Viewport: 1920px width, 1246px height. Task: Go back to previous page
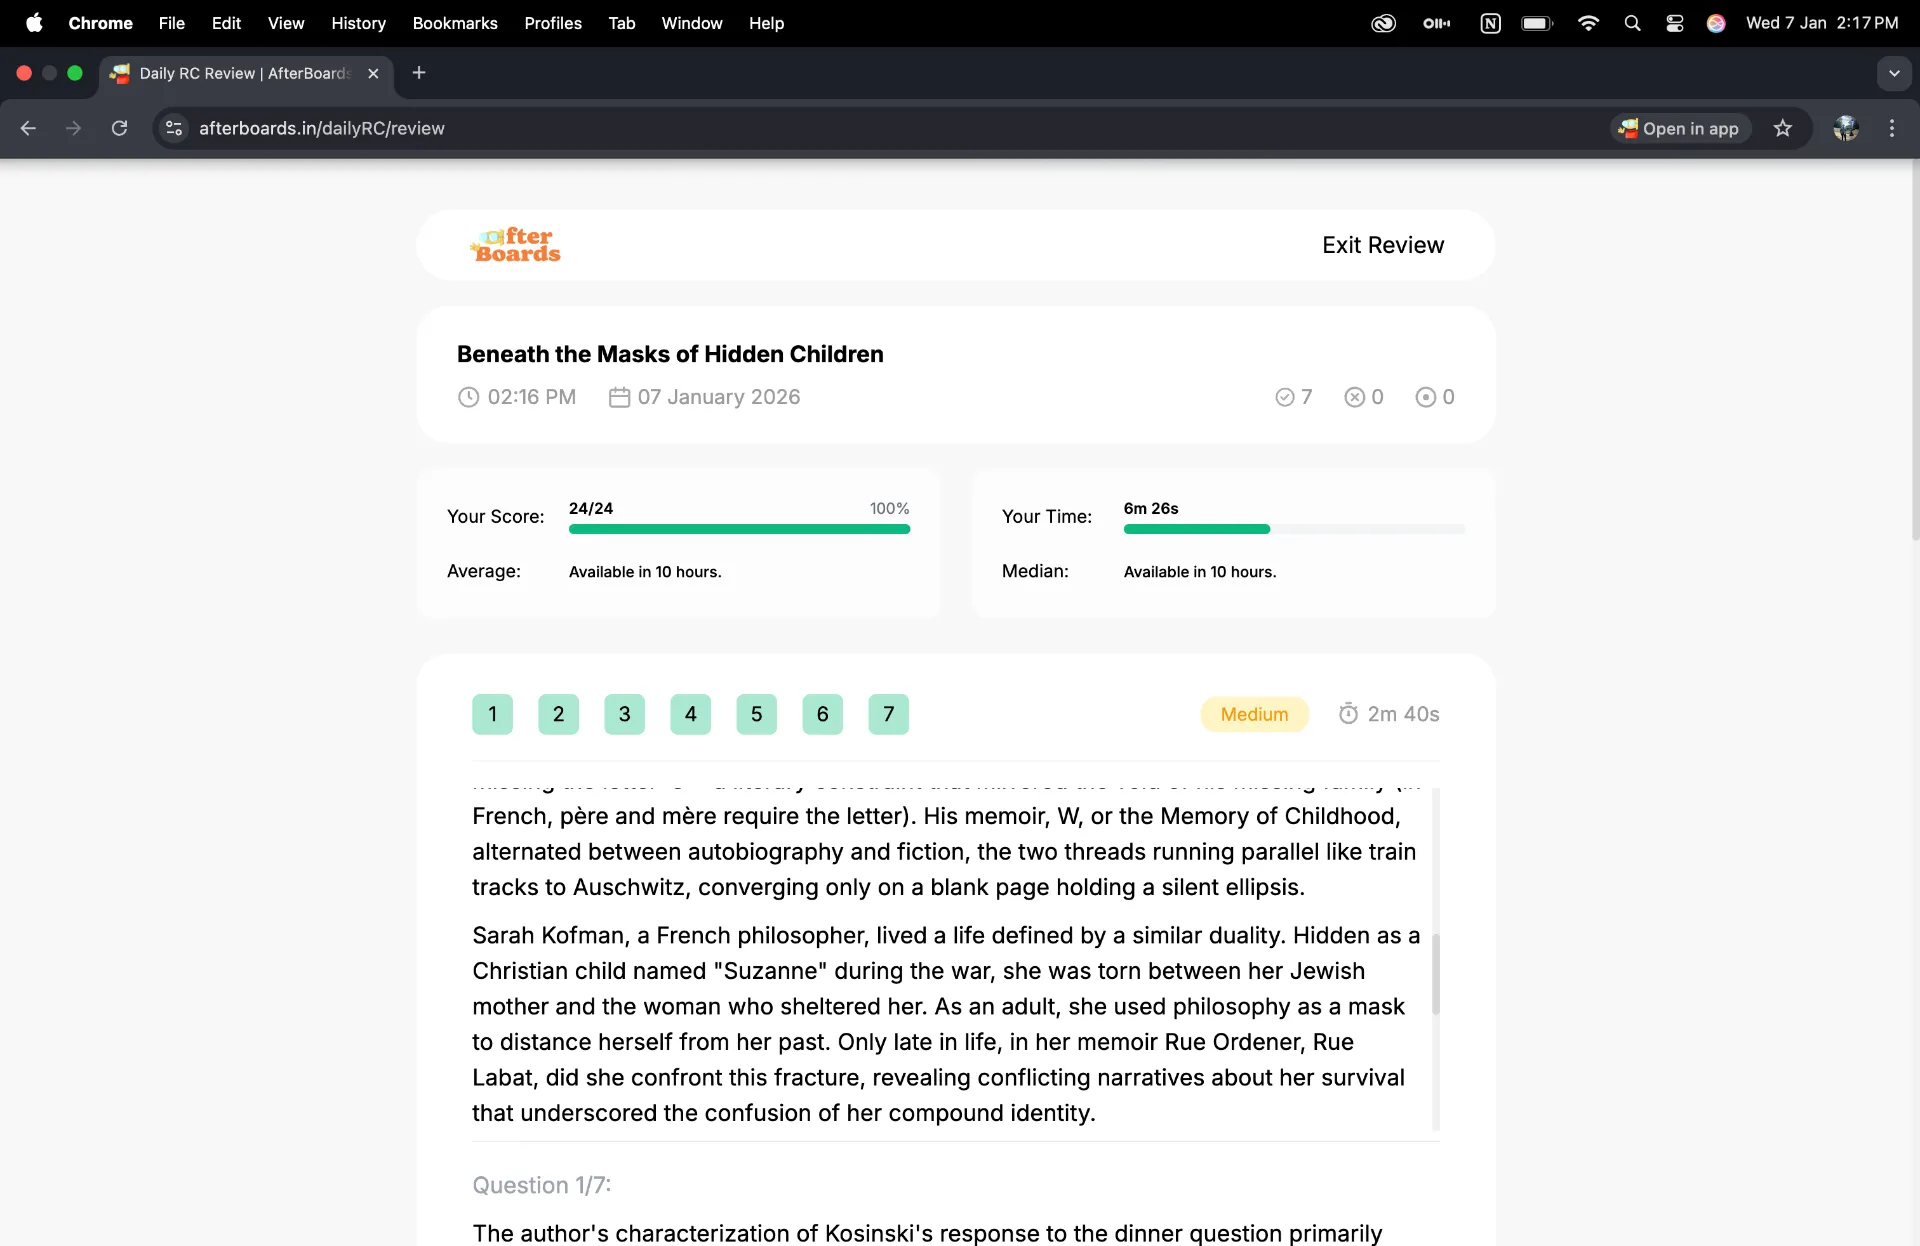(28, 128)
